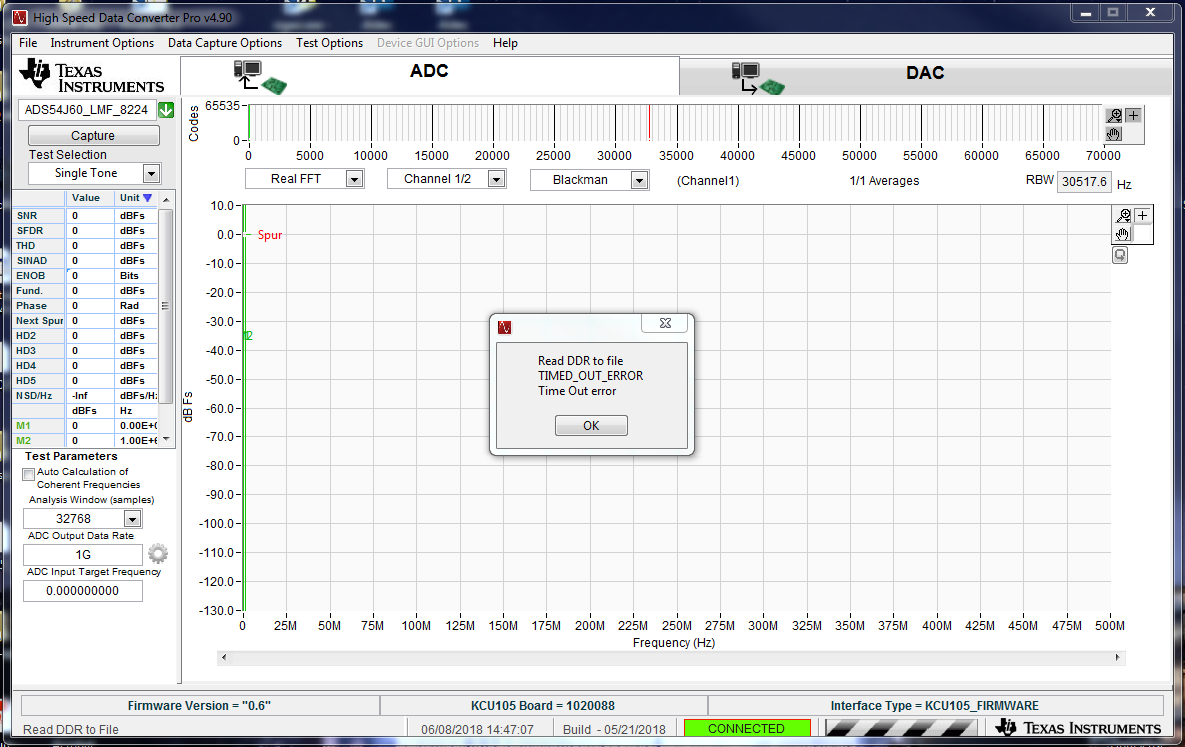Click the DAC board icon on the DAC tab
Viewport: 1185px width, 747px height.
tap(758, 79)
